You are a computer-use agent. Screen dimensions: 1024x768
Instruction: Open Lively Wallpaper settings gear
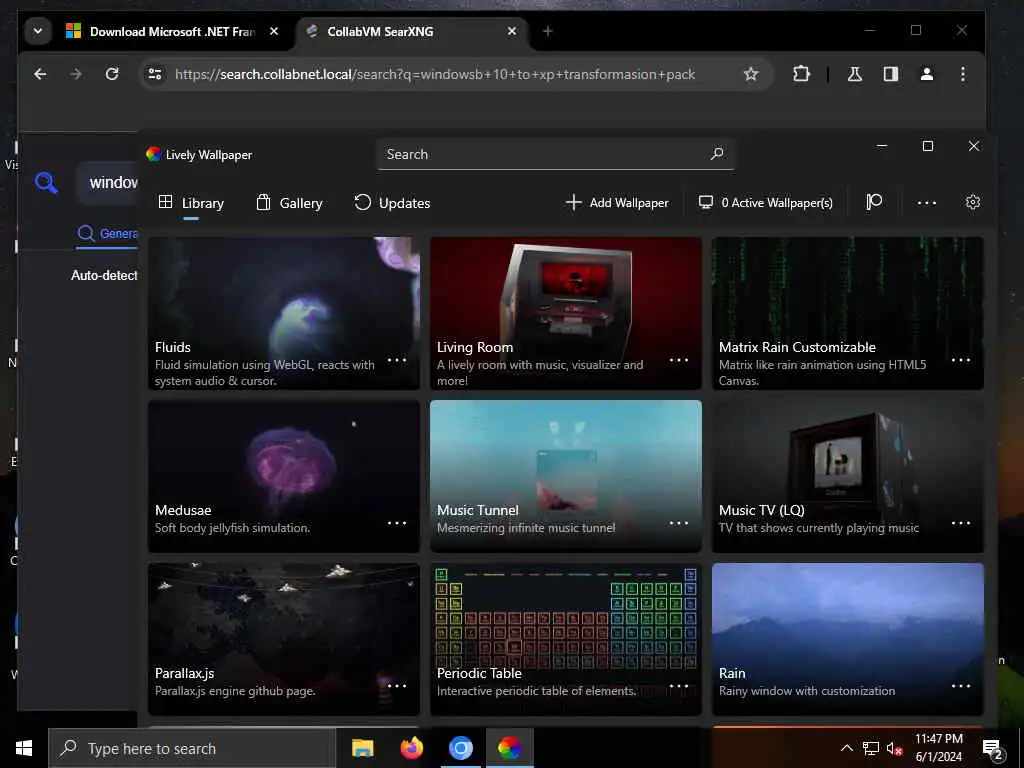[x=972, y=202]
